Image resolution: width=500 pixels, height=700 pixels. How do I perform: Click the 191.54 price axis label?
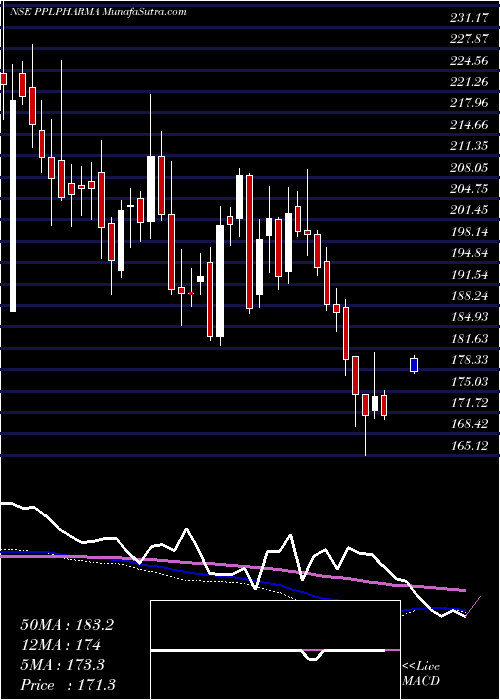pos(468,275)
